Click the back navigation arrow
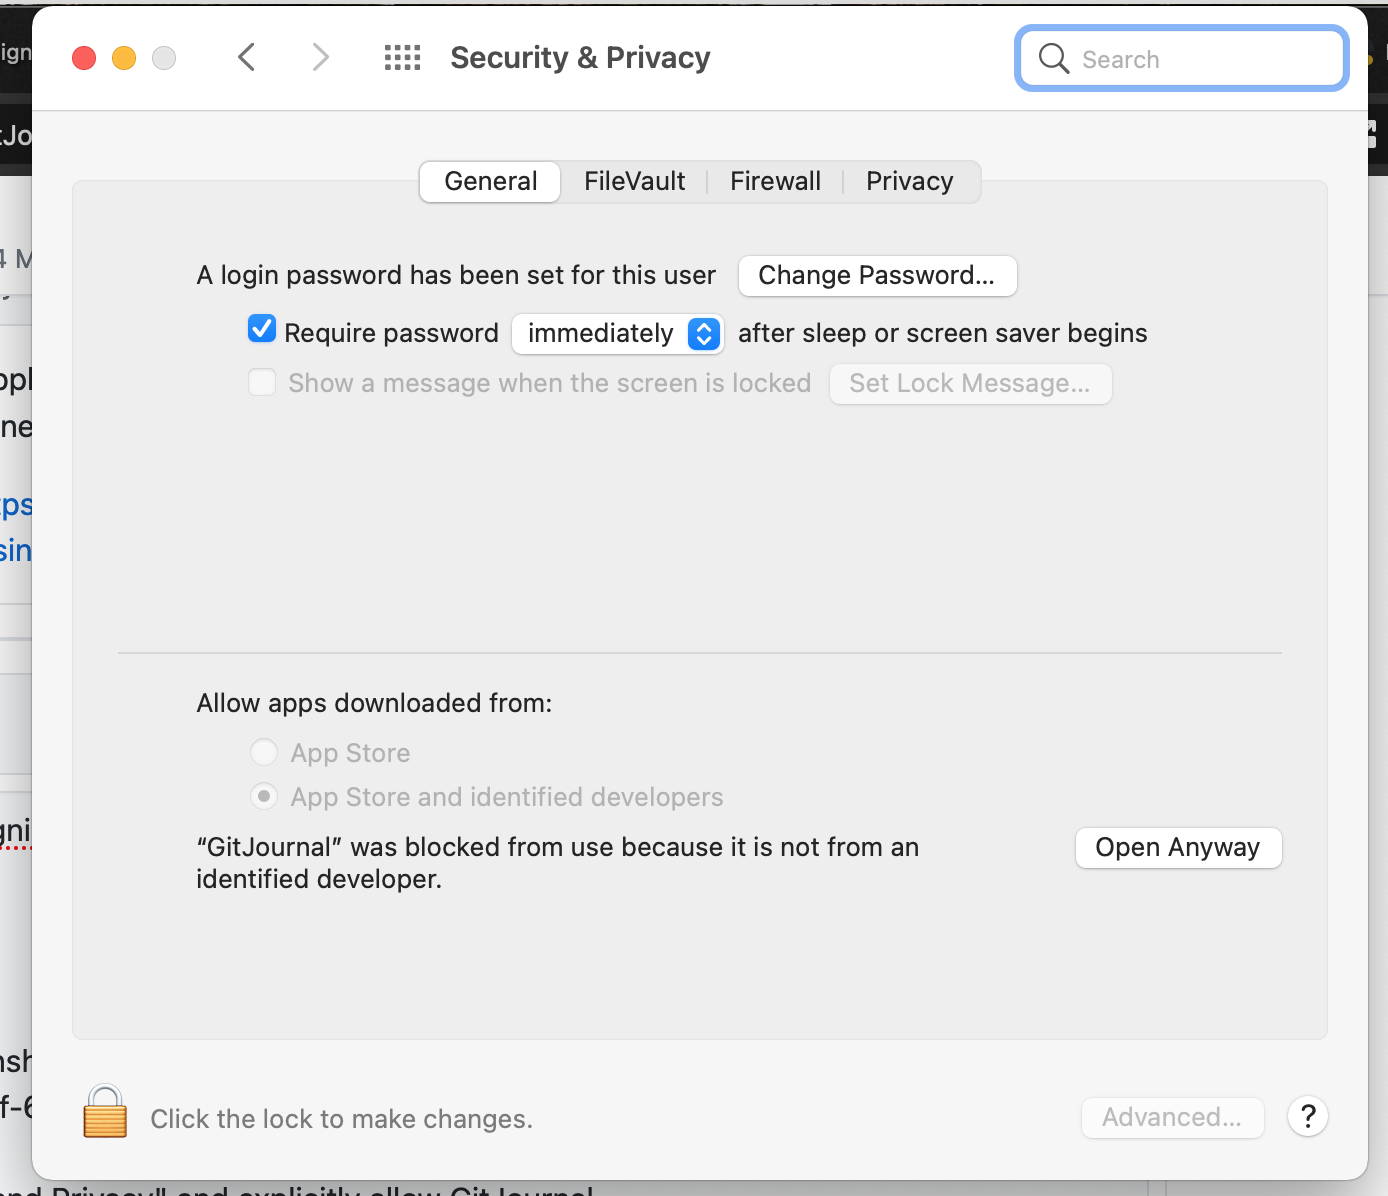1388x1196 pixels. (x=246, y=57)
